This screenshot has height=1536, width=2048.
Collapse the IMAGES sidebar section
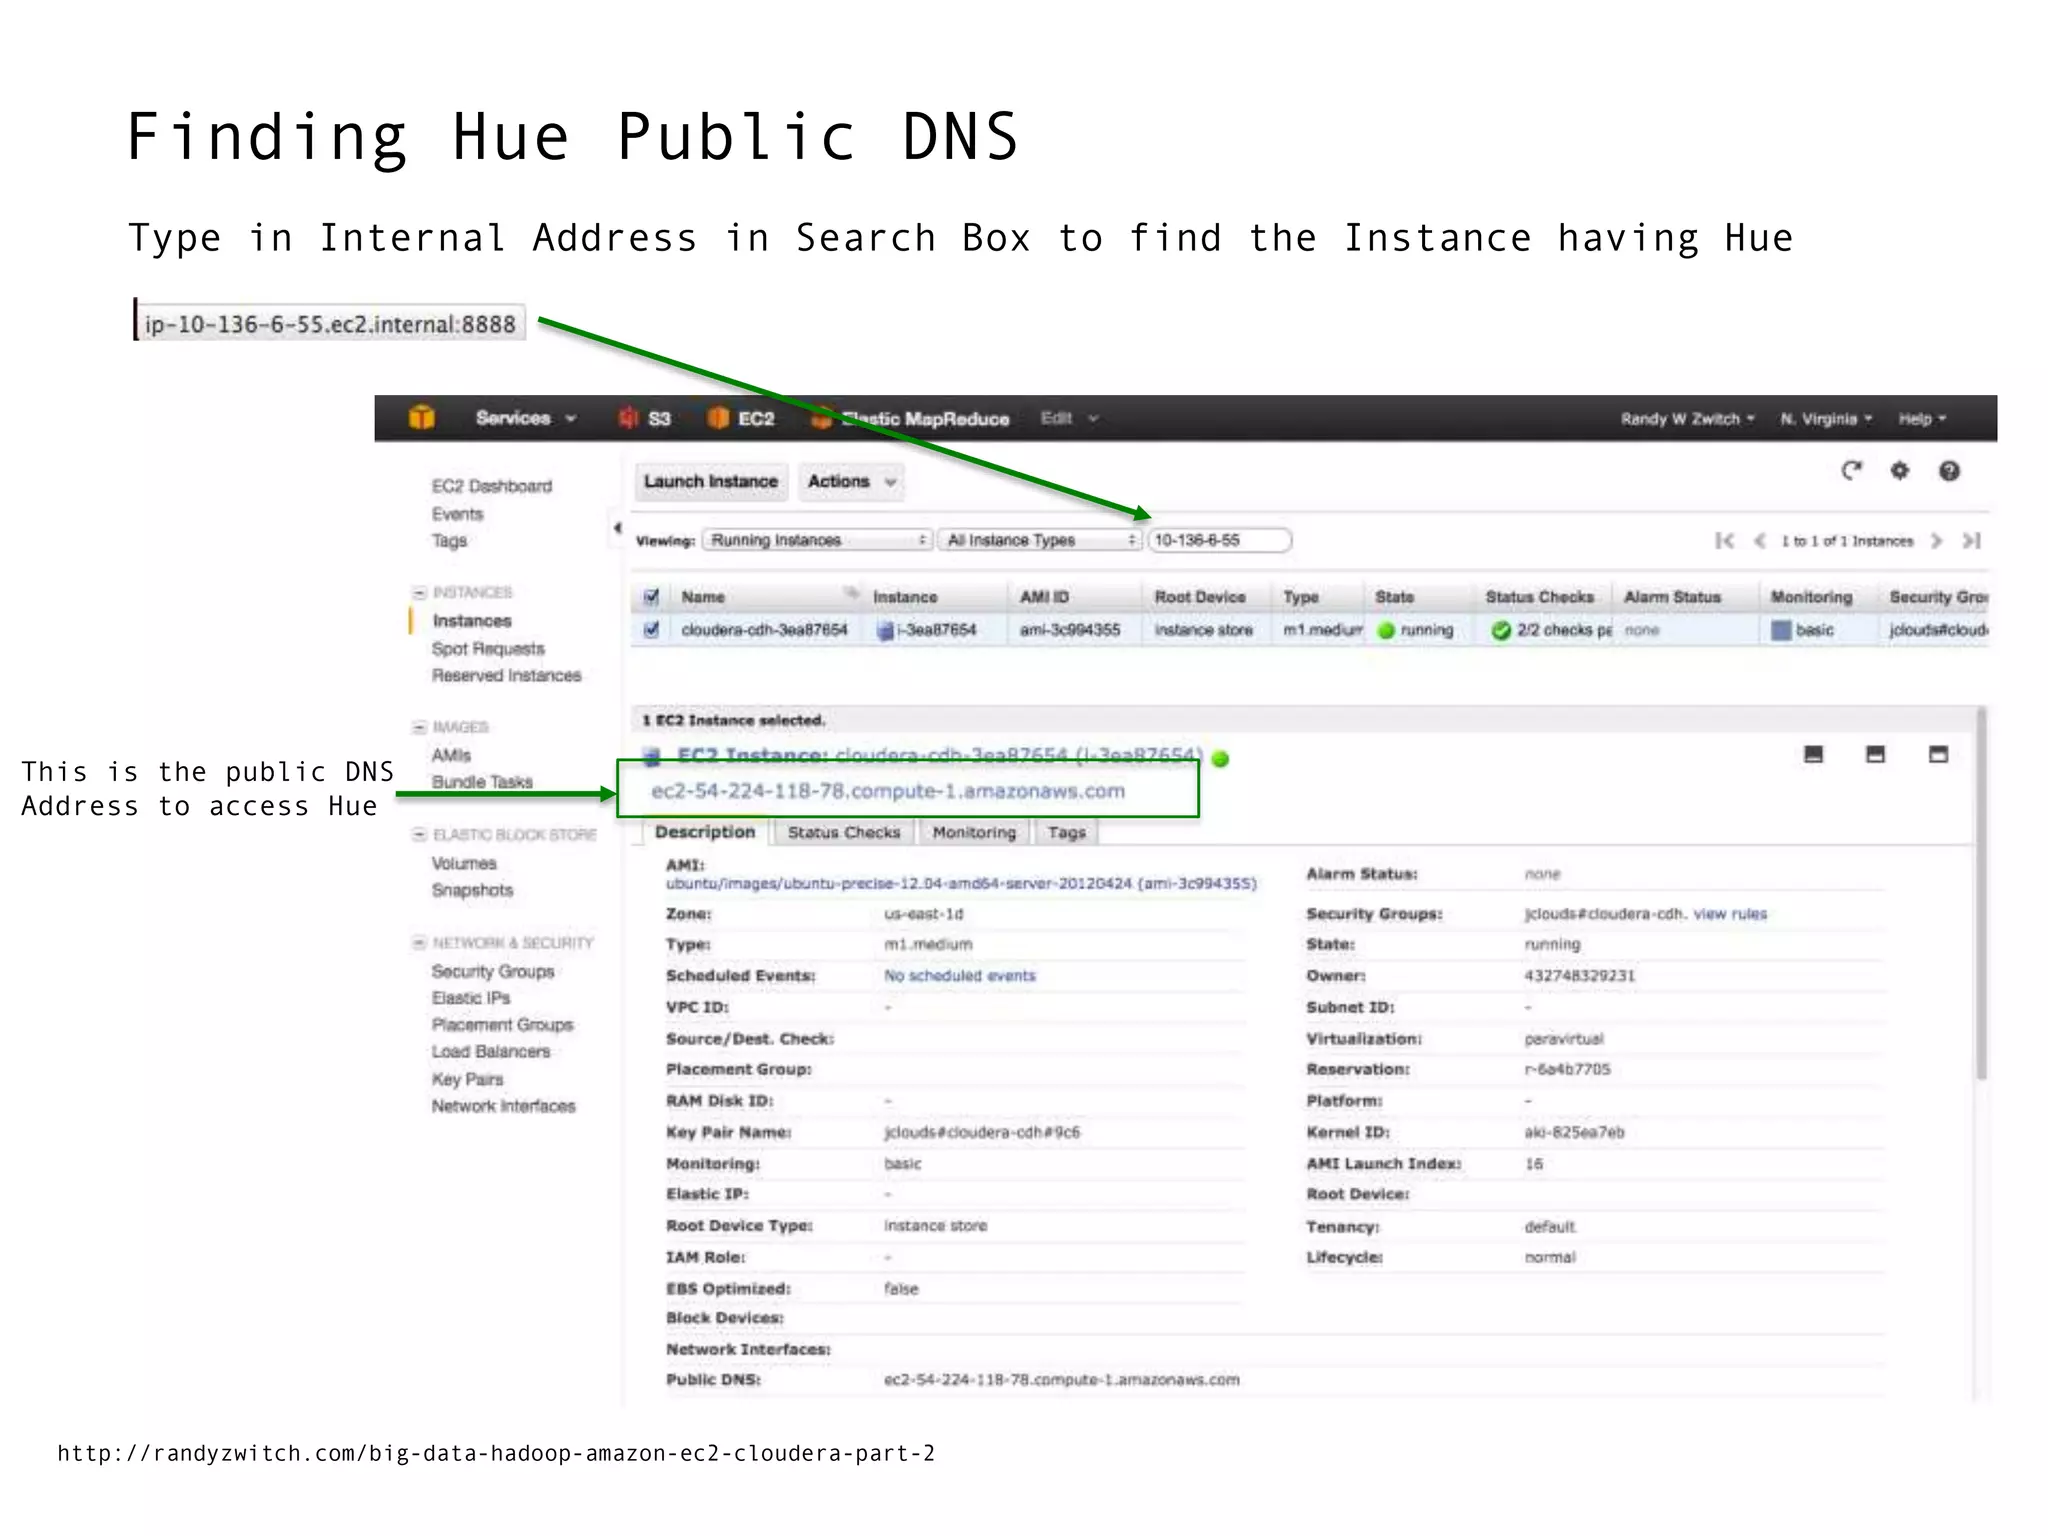point(420,727)
